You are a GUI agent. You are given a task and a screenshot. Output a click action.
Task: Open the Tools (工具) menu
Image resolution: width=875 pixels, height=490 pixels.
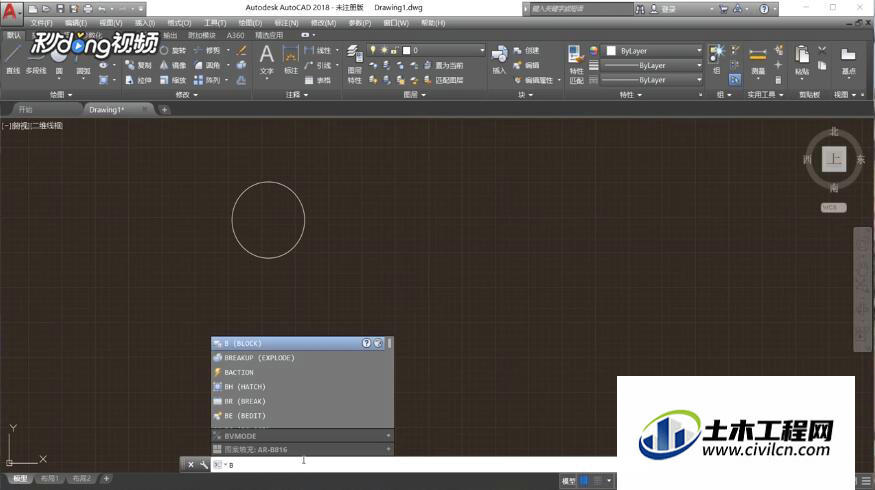(215, 23)
